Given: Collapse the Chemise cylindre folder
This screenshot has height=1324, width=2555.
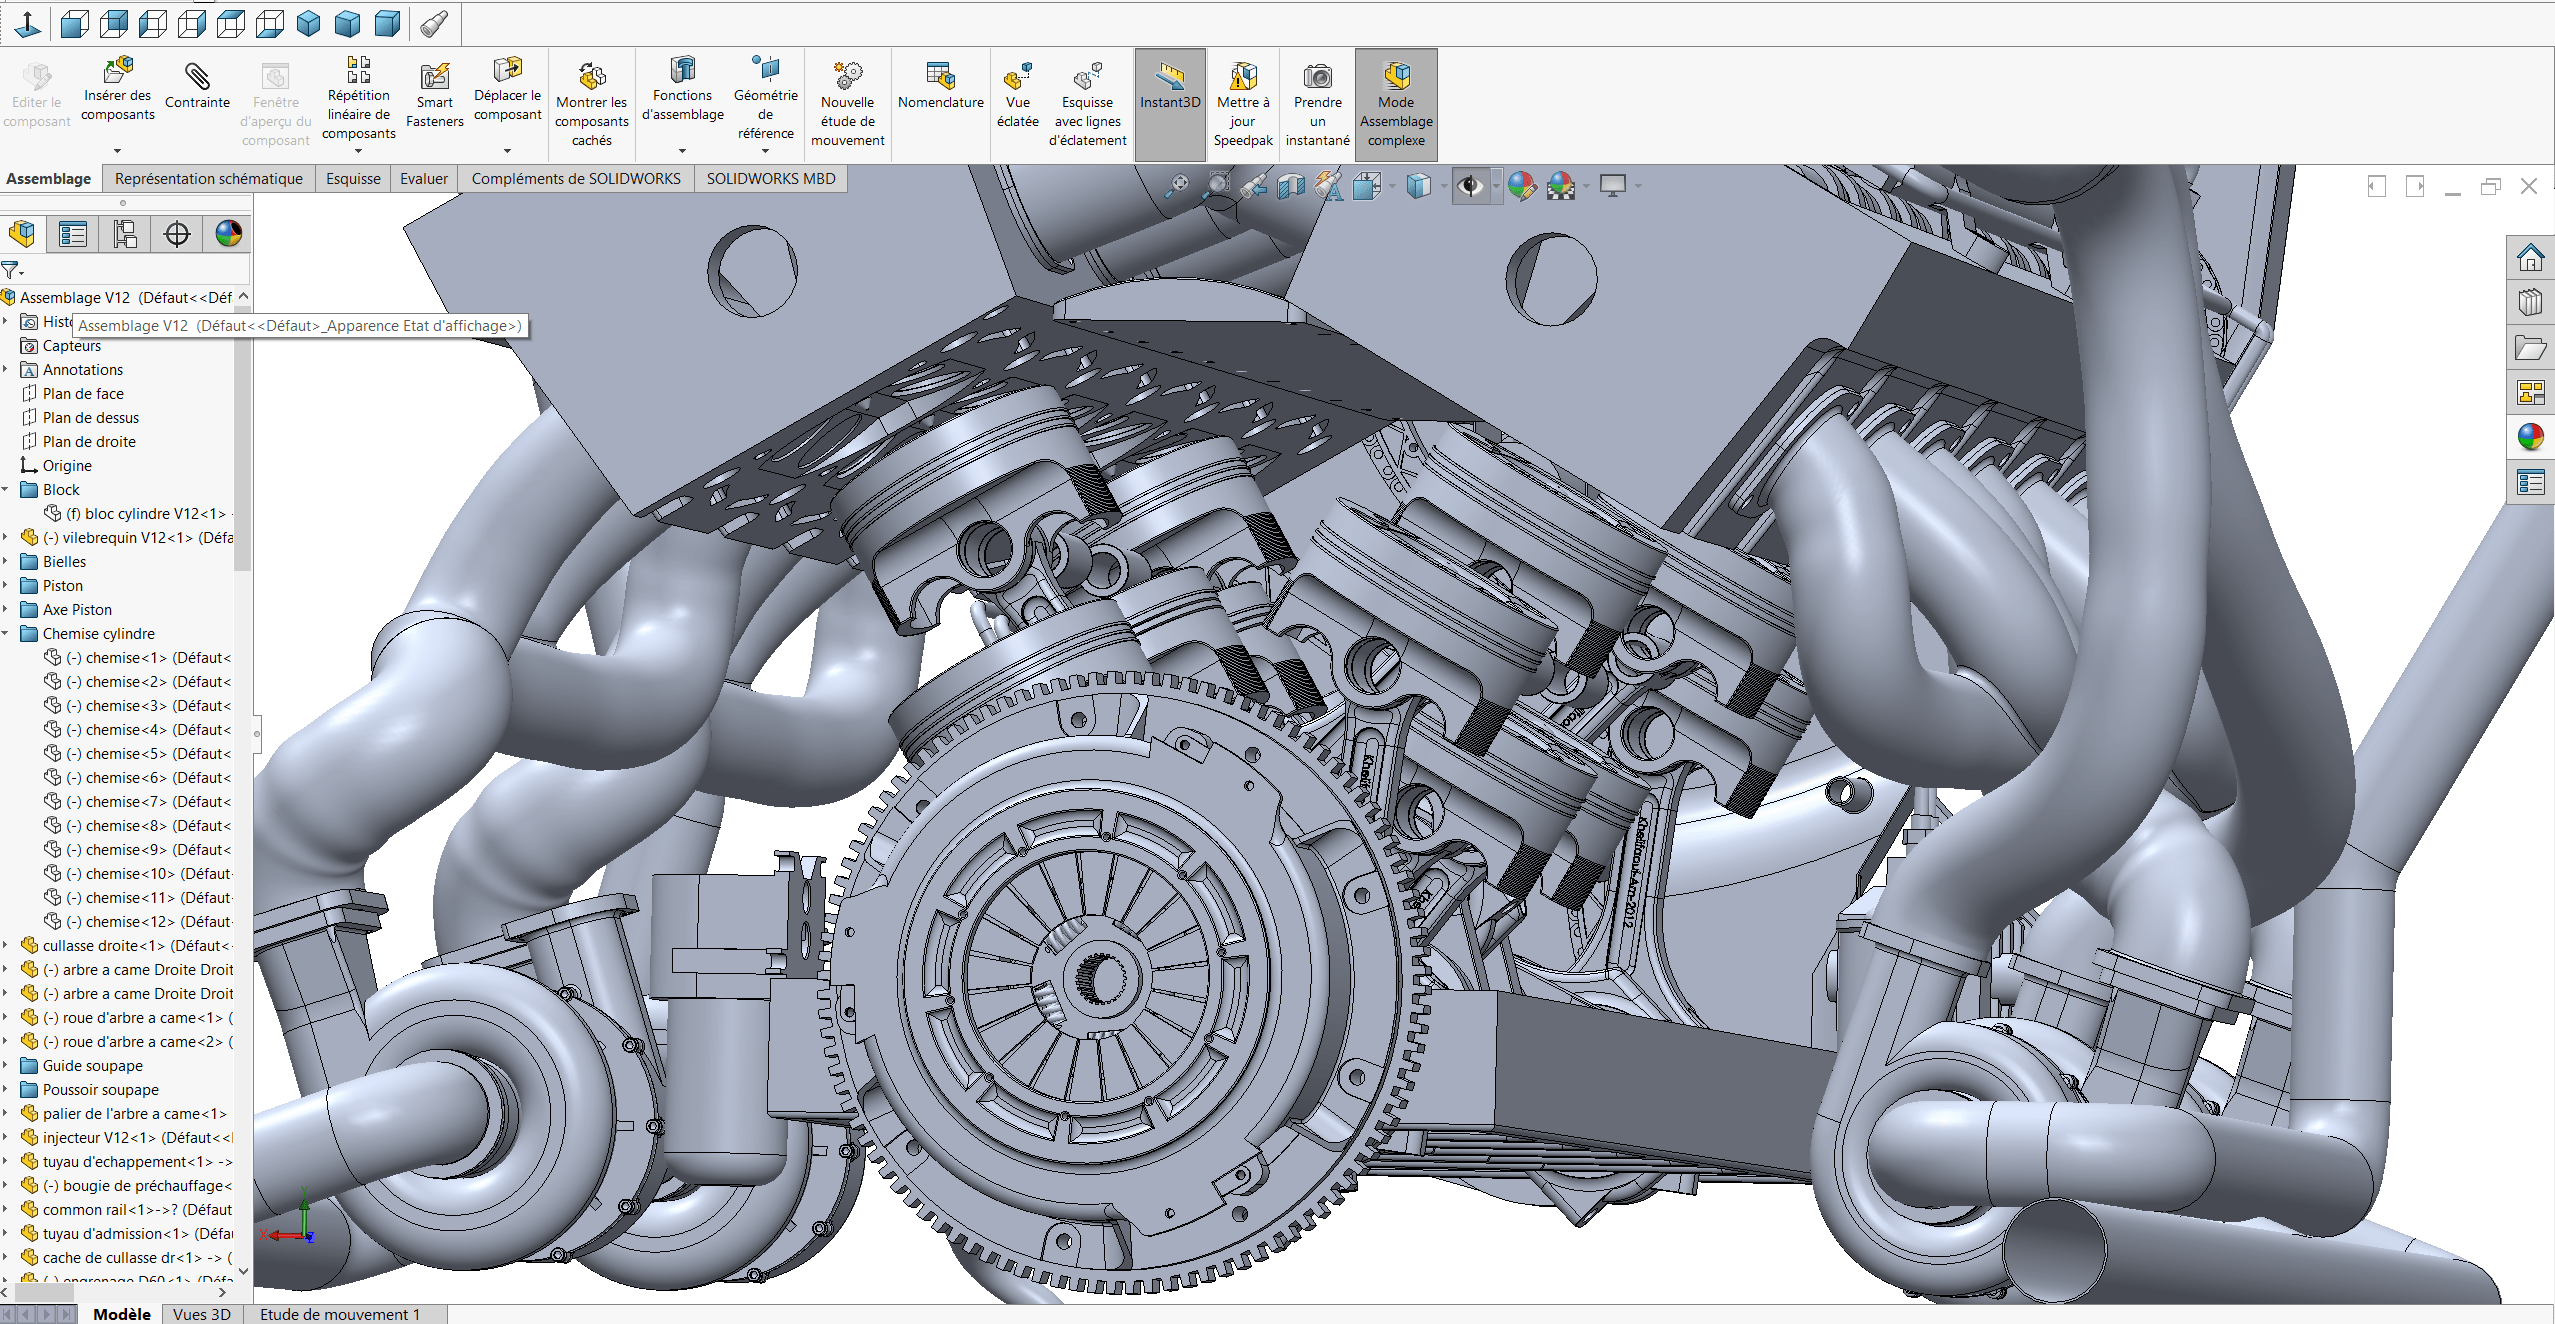Looking at the screenshot, I should tap(6, 633).
